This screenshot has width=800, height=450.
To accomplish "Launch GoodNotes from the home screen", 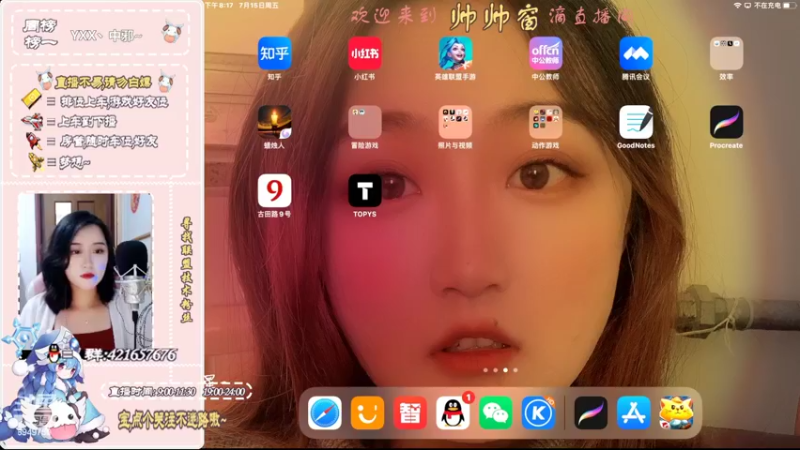I will [x=636, y=122].
